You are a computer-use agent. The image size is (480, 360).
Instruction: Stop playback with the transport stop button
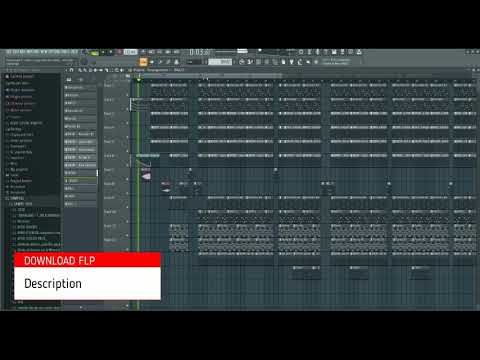pos(111,52)
